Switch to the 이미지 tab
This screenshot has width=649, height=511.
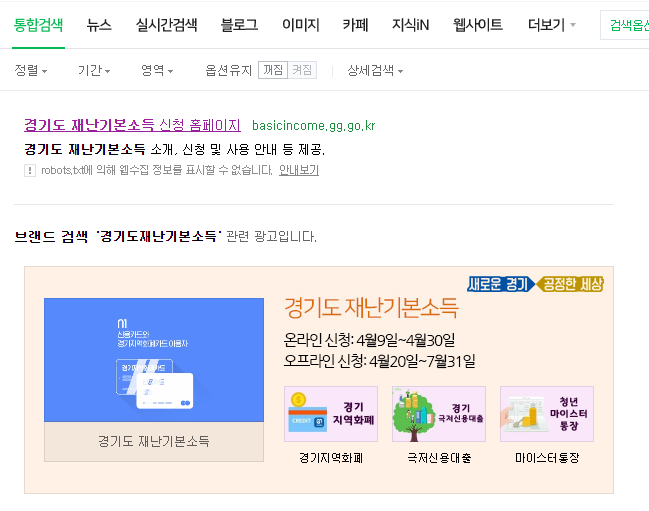(x=300, y=25)
